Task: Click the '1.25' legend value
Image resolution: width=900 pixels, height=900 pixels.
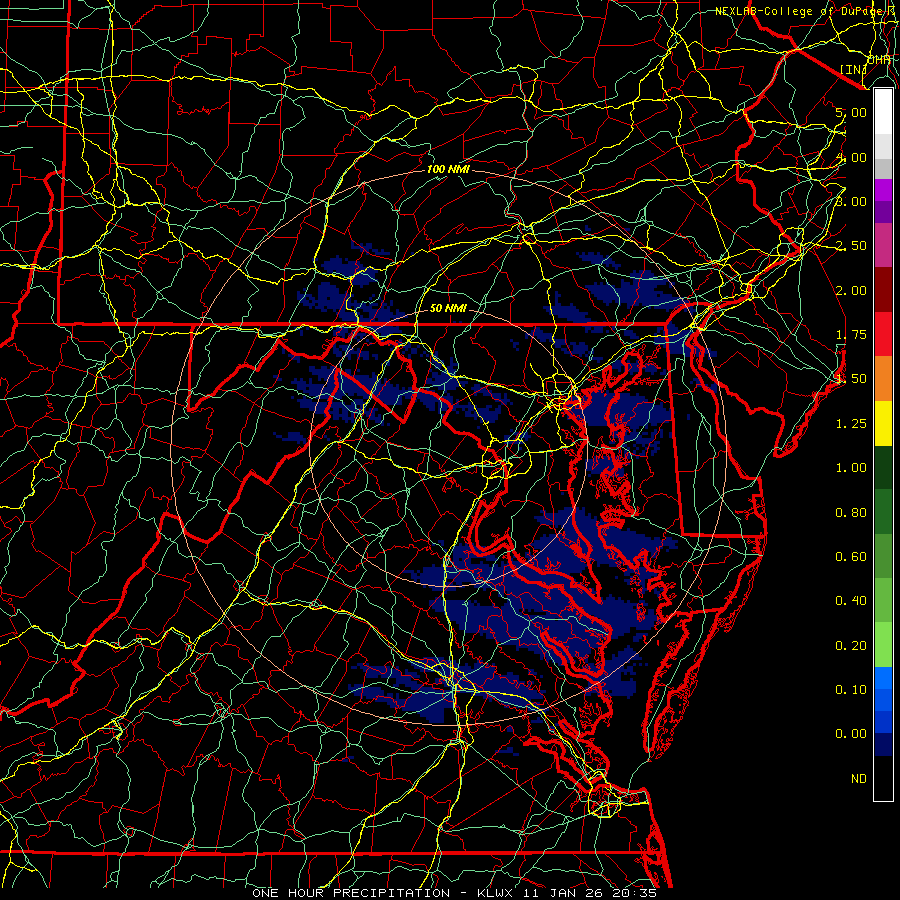Action: click(851, 424)
